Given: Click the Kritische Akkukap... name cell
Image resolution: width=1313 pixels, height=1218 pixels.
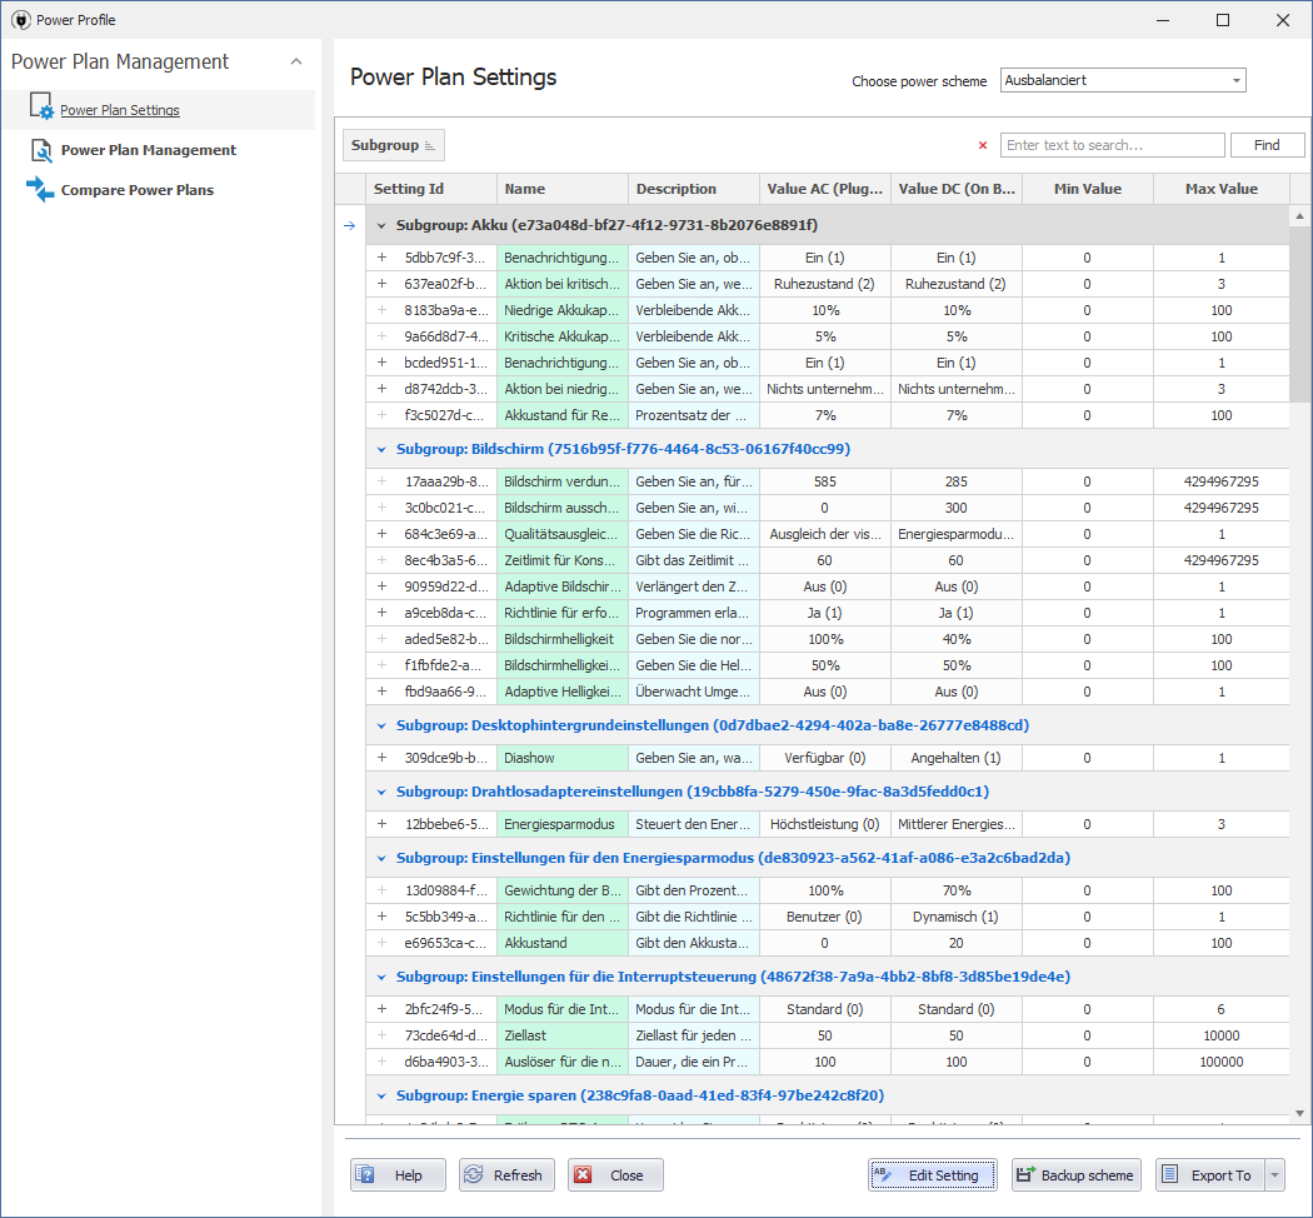Looking at the screenshot, I should (x=562, y=337).
